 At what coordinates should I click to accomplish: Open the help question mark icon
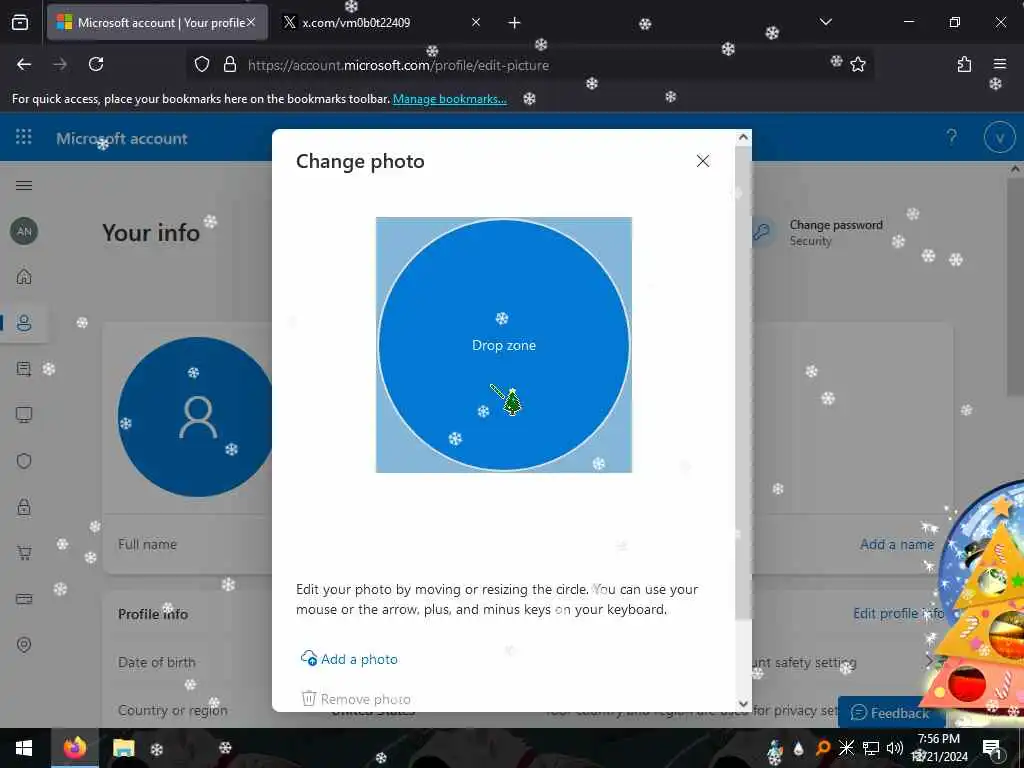tap(952, 136)
